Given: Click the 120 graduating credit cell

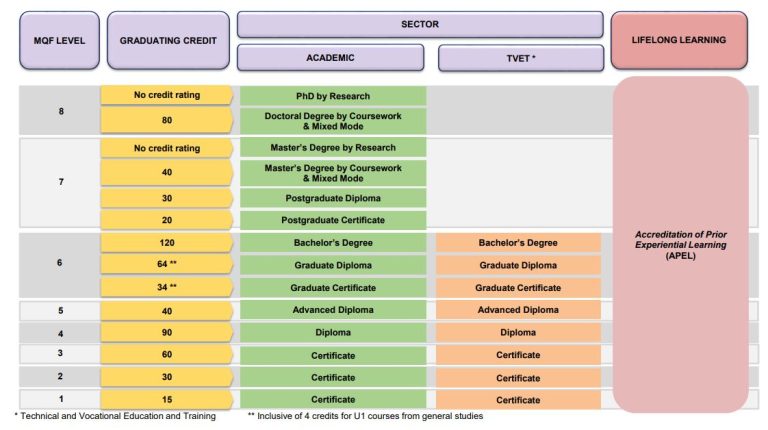Looking at the screenshot, I should point(167,243).
